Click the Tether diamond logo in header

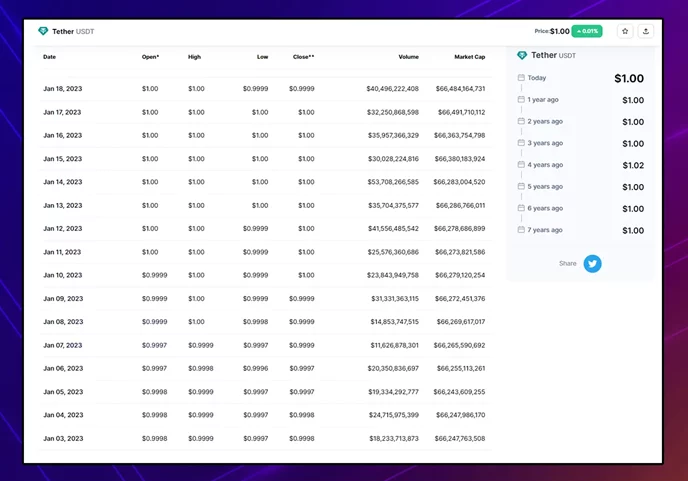point(43,31)
